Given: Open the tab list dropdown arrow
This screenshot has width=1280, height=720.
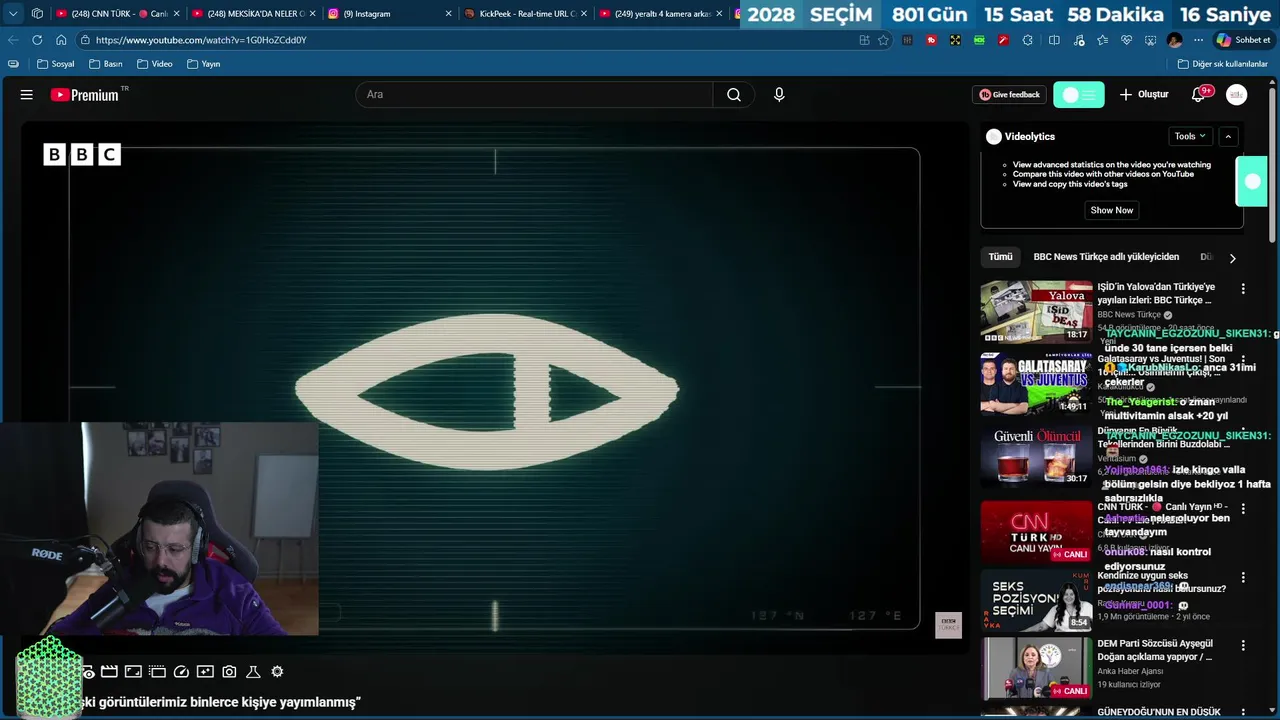Looking at the screenshot, I should (x=13, y=14).
